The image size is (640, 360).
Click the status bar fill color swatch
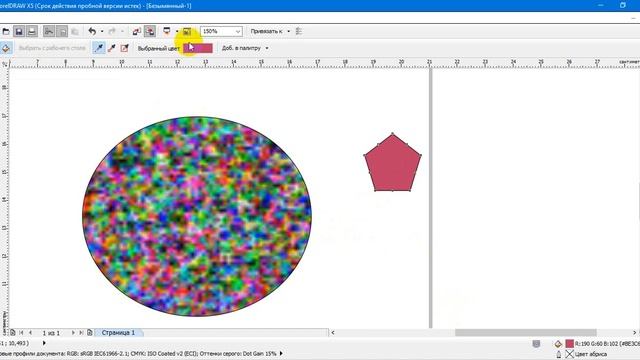click(569, 344)
